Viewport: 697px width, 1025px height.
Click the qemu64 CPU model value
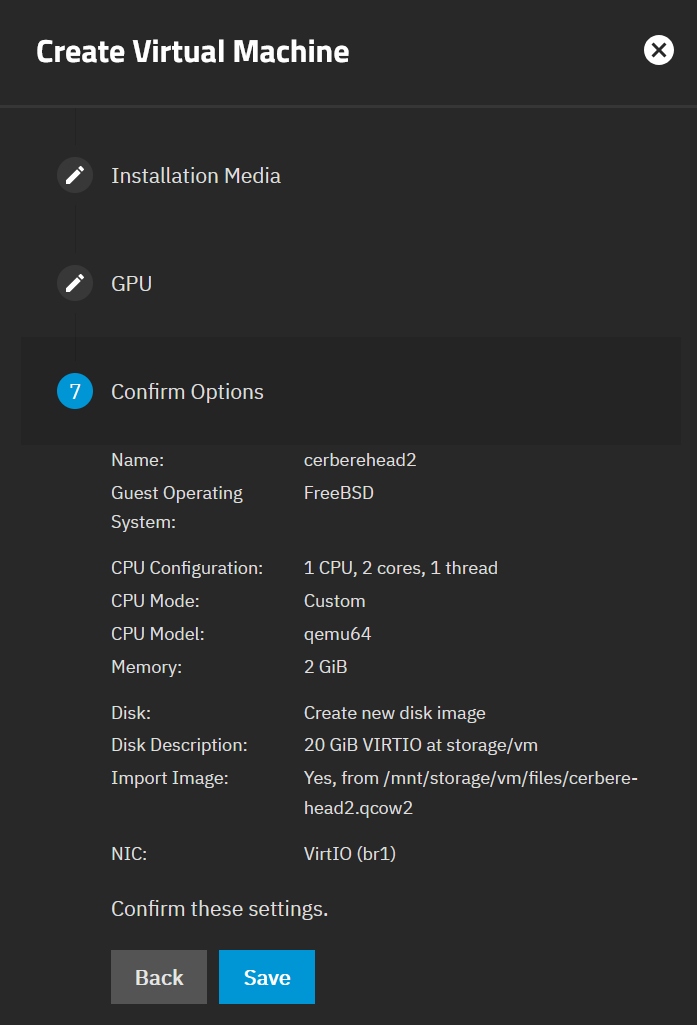pyautogui.click(x=337, y=634)
